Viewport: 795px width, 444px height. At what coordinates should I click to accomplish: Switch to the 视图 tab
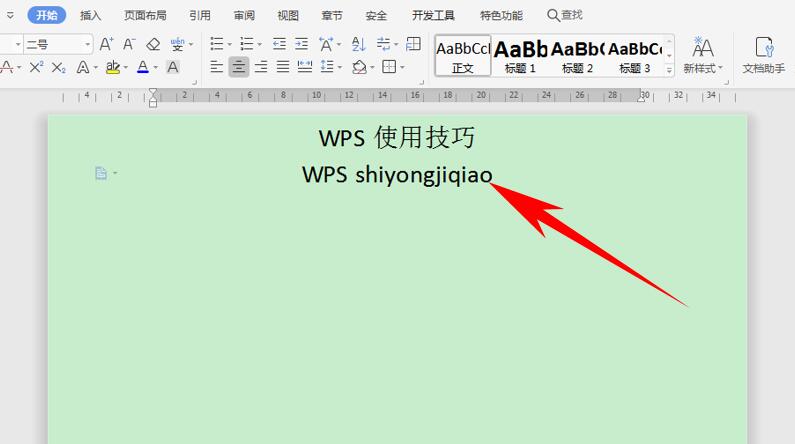[288, 16]
